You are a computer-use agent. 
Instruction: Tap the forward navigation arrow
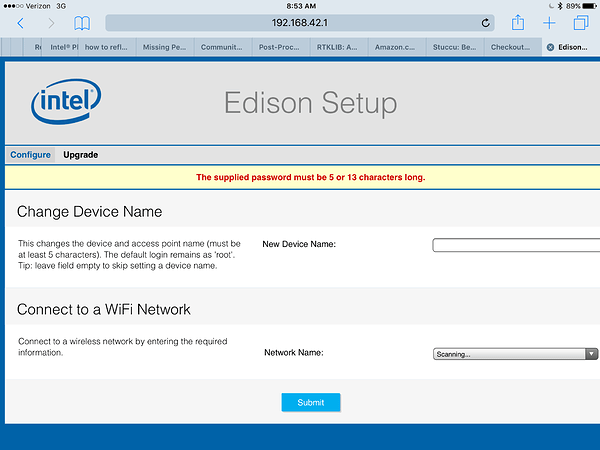tap(51, 23)
